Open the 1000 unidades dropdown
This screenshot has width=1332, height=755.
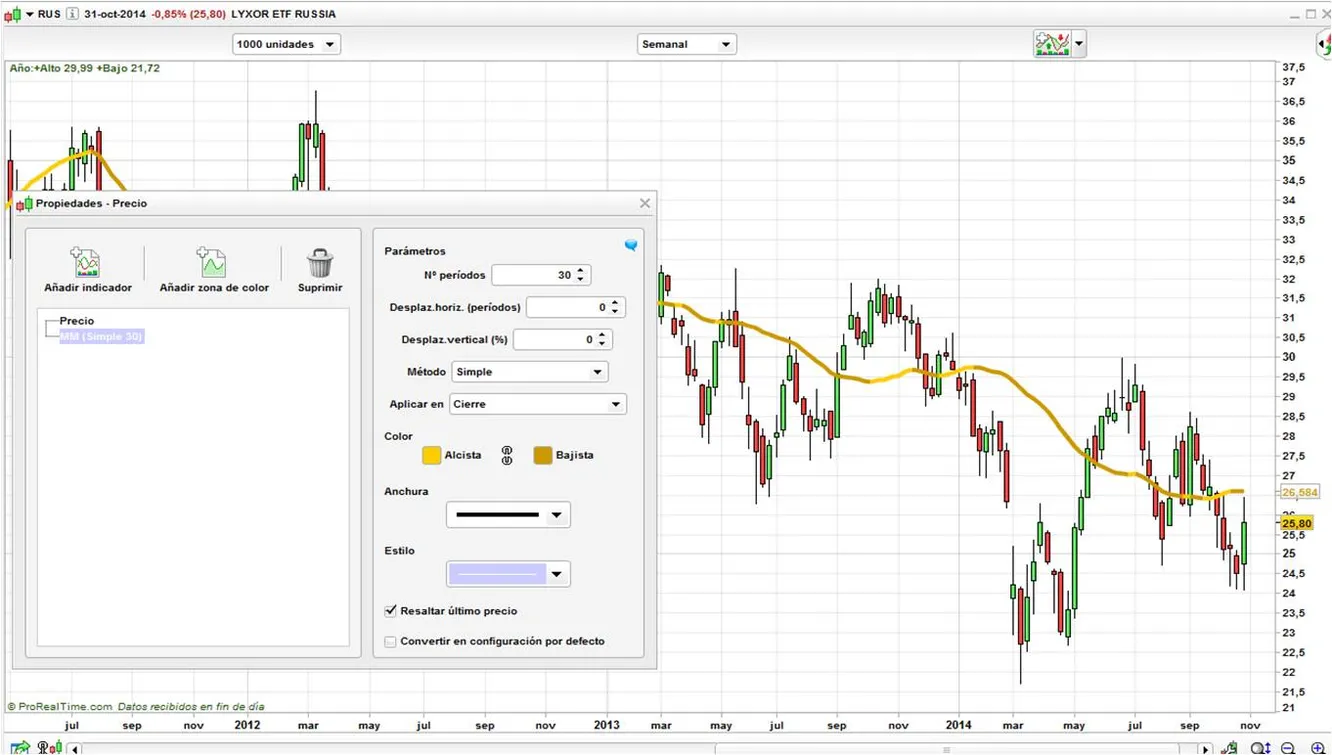pyautogui.click(x=286, y=44)
